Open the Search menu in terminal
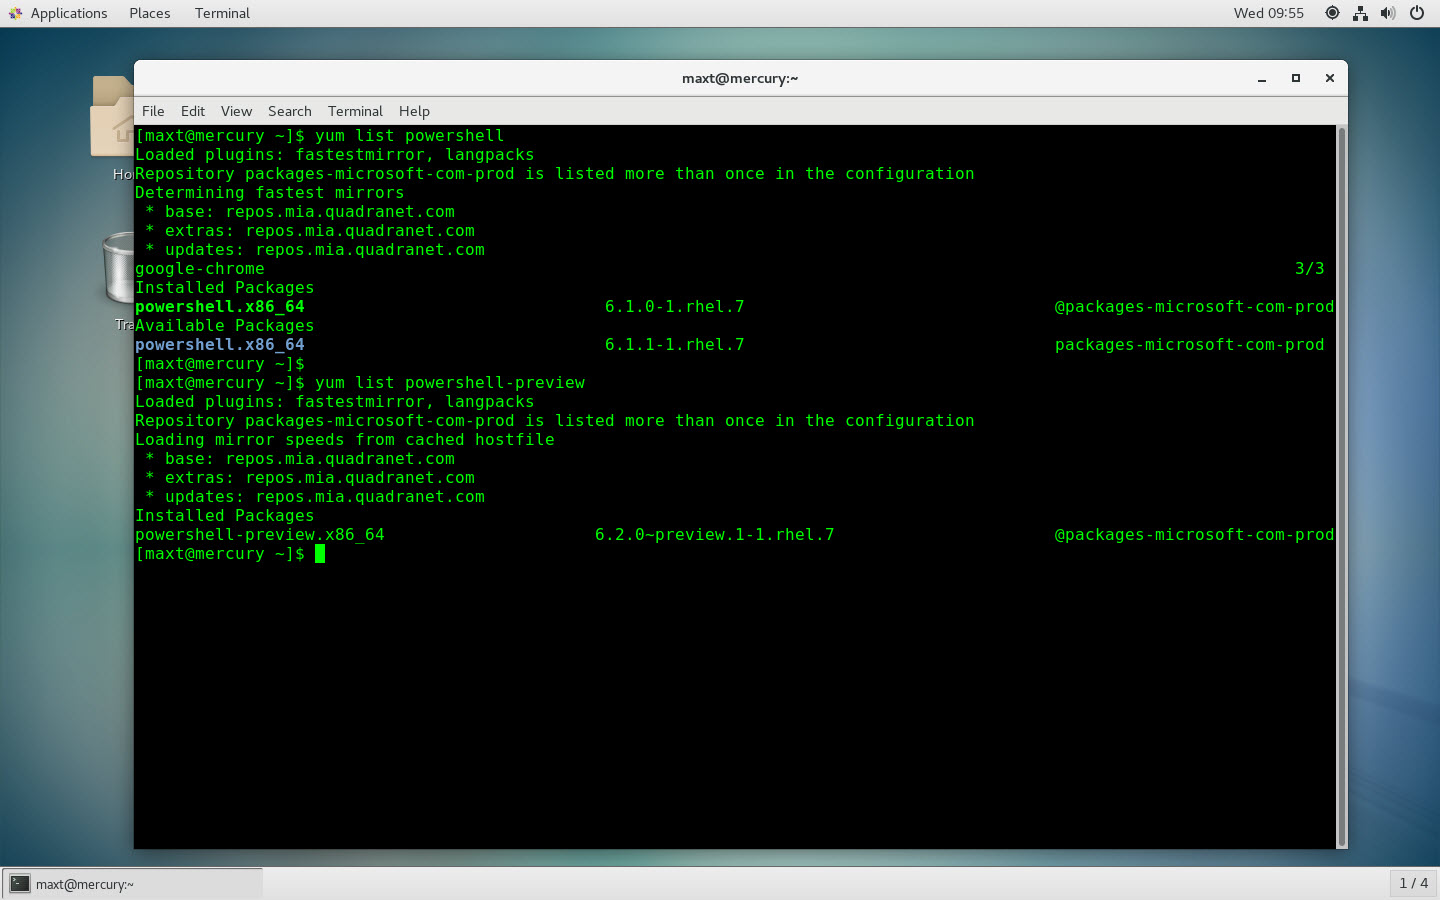This screenshot has height=900, width=1440. [x=289, y=111]
